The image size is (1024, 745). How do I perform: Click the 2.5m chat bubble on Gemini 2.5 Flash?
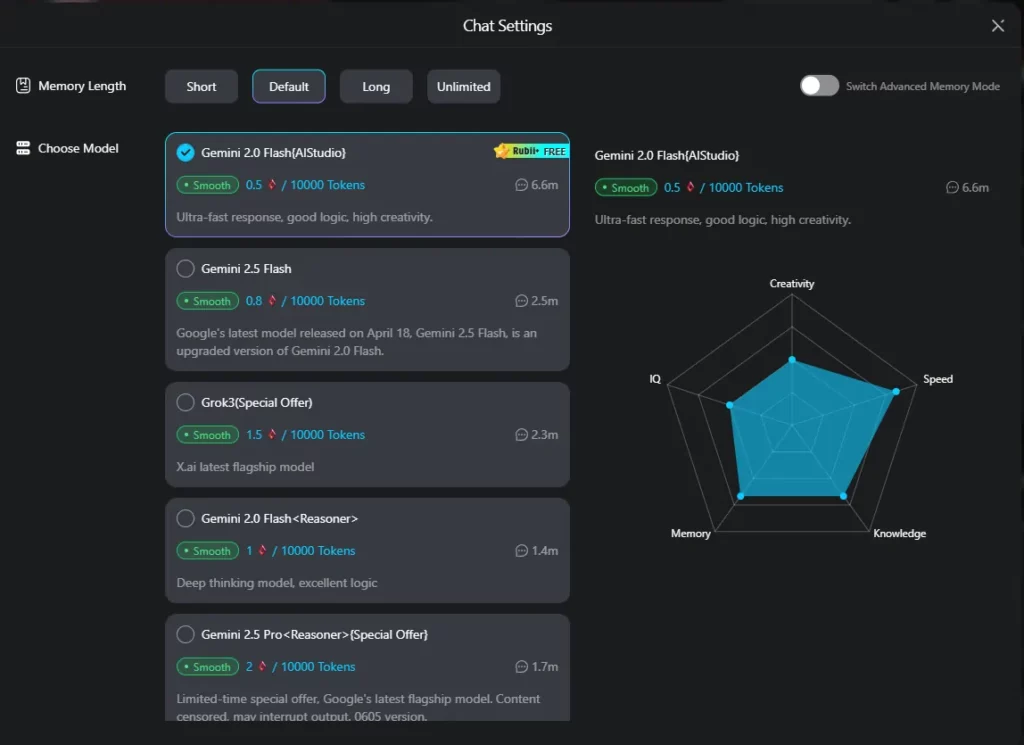521,301
